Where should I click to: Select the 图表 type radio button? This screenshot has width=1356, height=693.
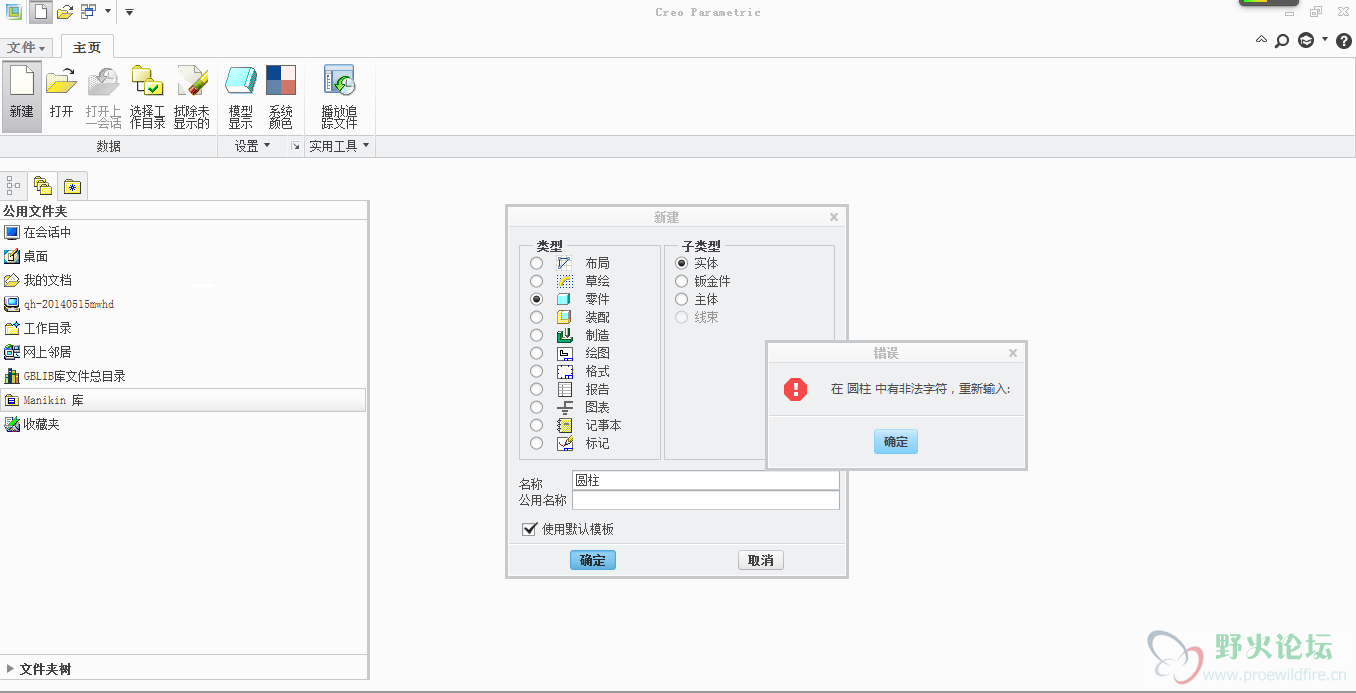[x=537, y=407]
